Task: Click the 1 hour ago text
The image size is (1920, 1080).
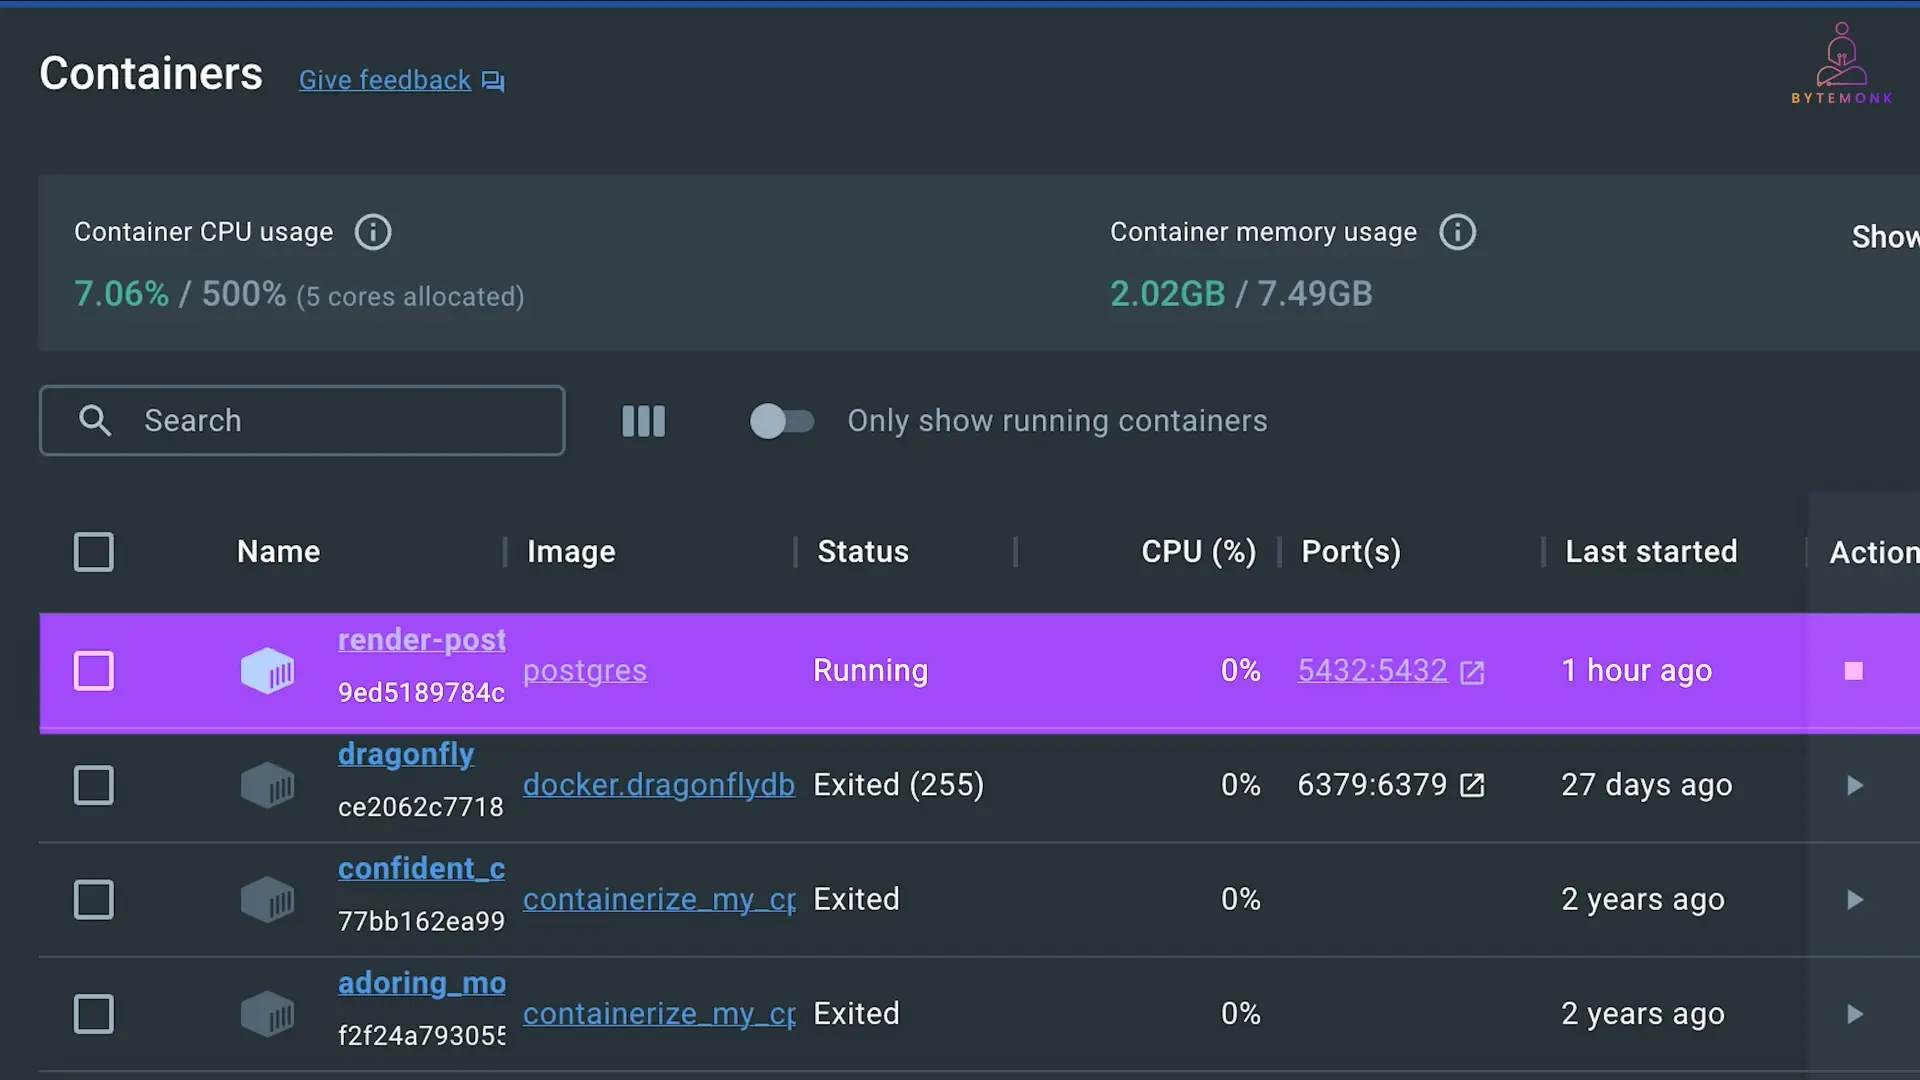Action: (1636, 671)
